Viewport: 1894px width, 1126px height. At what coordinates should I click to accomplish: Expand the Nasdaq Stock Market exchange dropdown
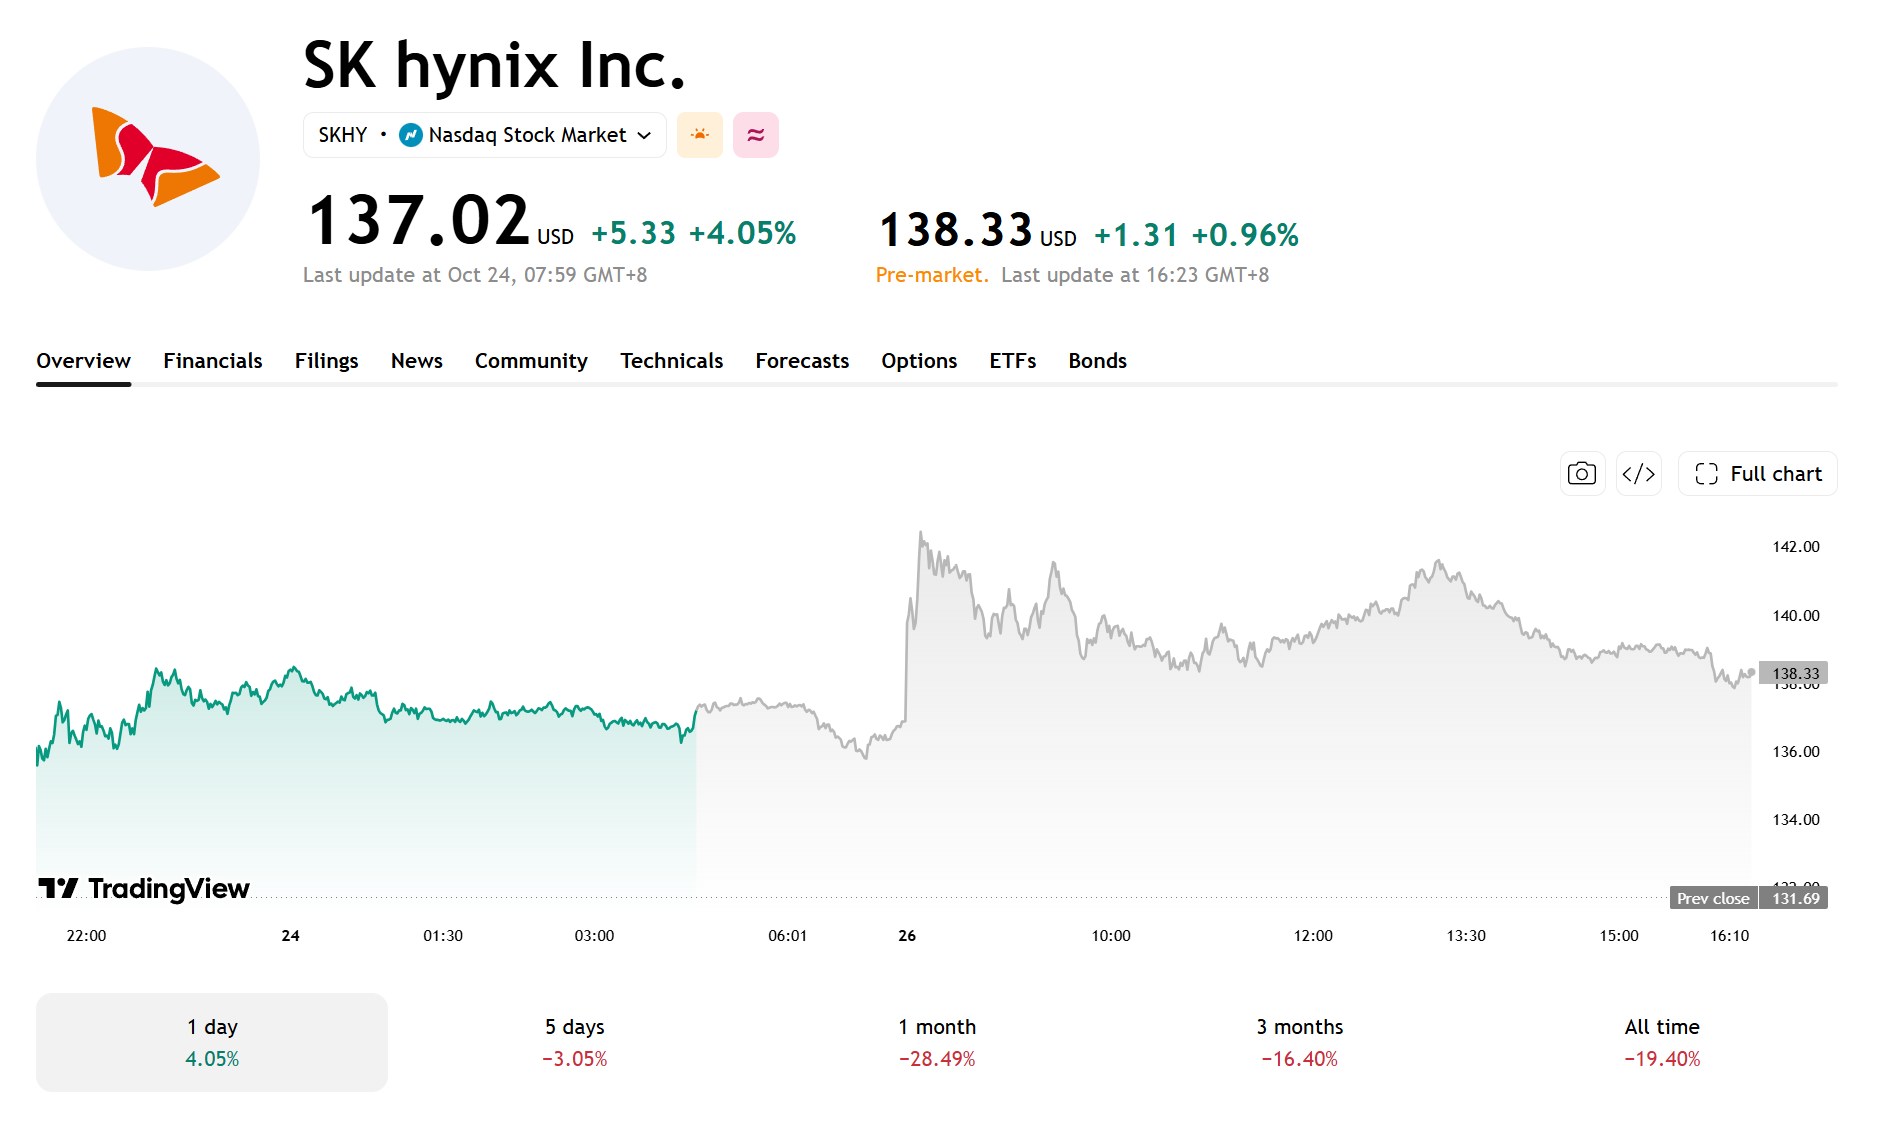click(485, 135)
